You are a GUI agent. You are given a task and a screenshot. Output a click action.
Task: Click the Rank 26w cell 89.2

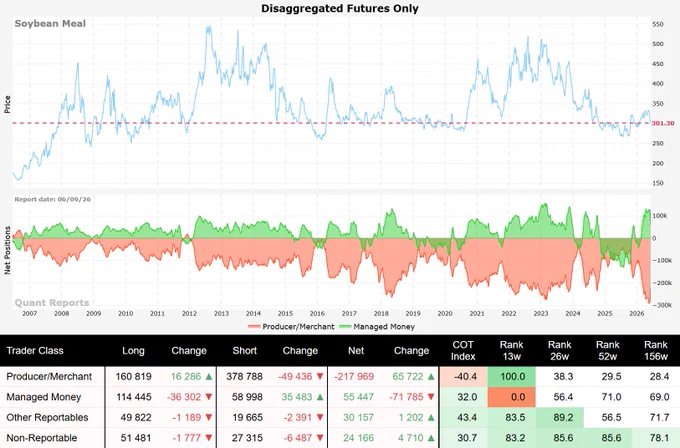[560, 417]
